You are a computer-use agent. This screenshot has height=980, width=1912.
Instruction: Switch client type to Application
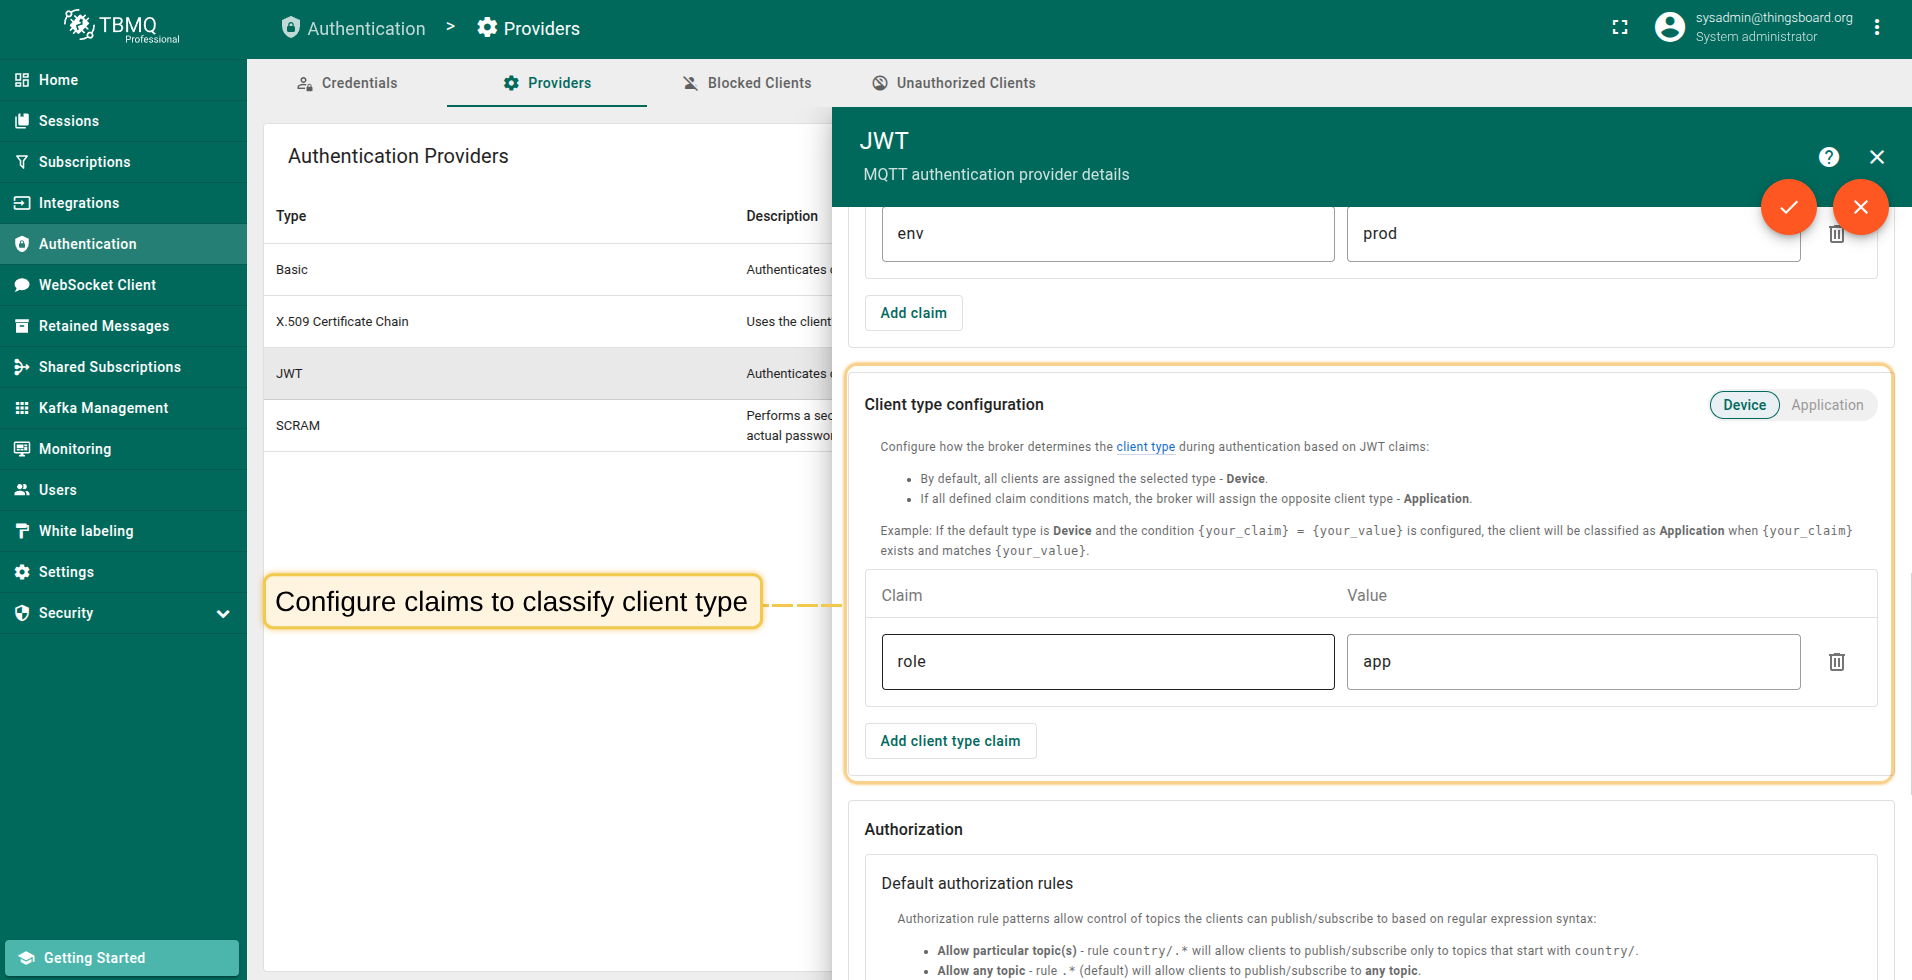tap(1826, 405)
